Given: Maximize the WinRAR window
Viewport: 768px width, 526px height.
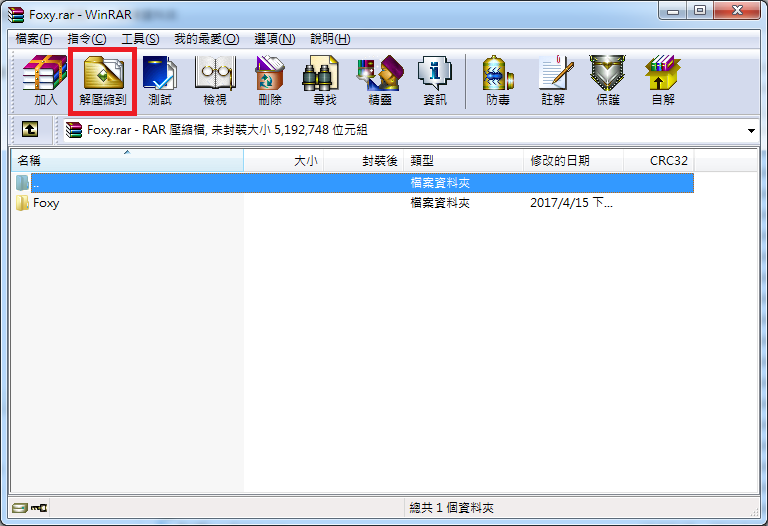Looking at the screenshot, I should pos(700,11).
